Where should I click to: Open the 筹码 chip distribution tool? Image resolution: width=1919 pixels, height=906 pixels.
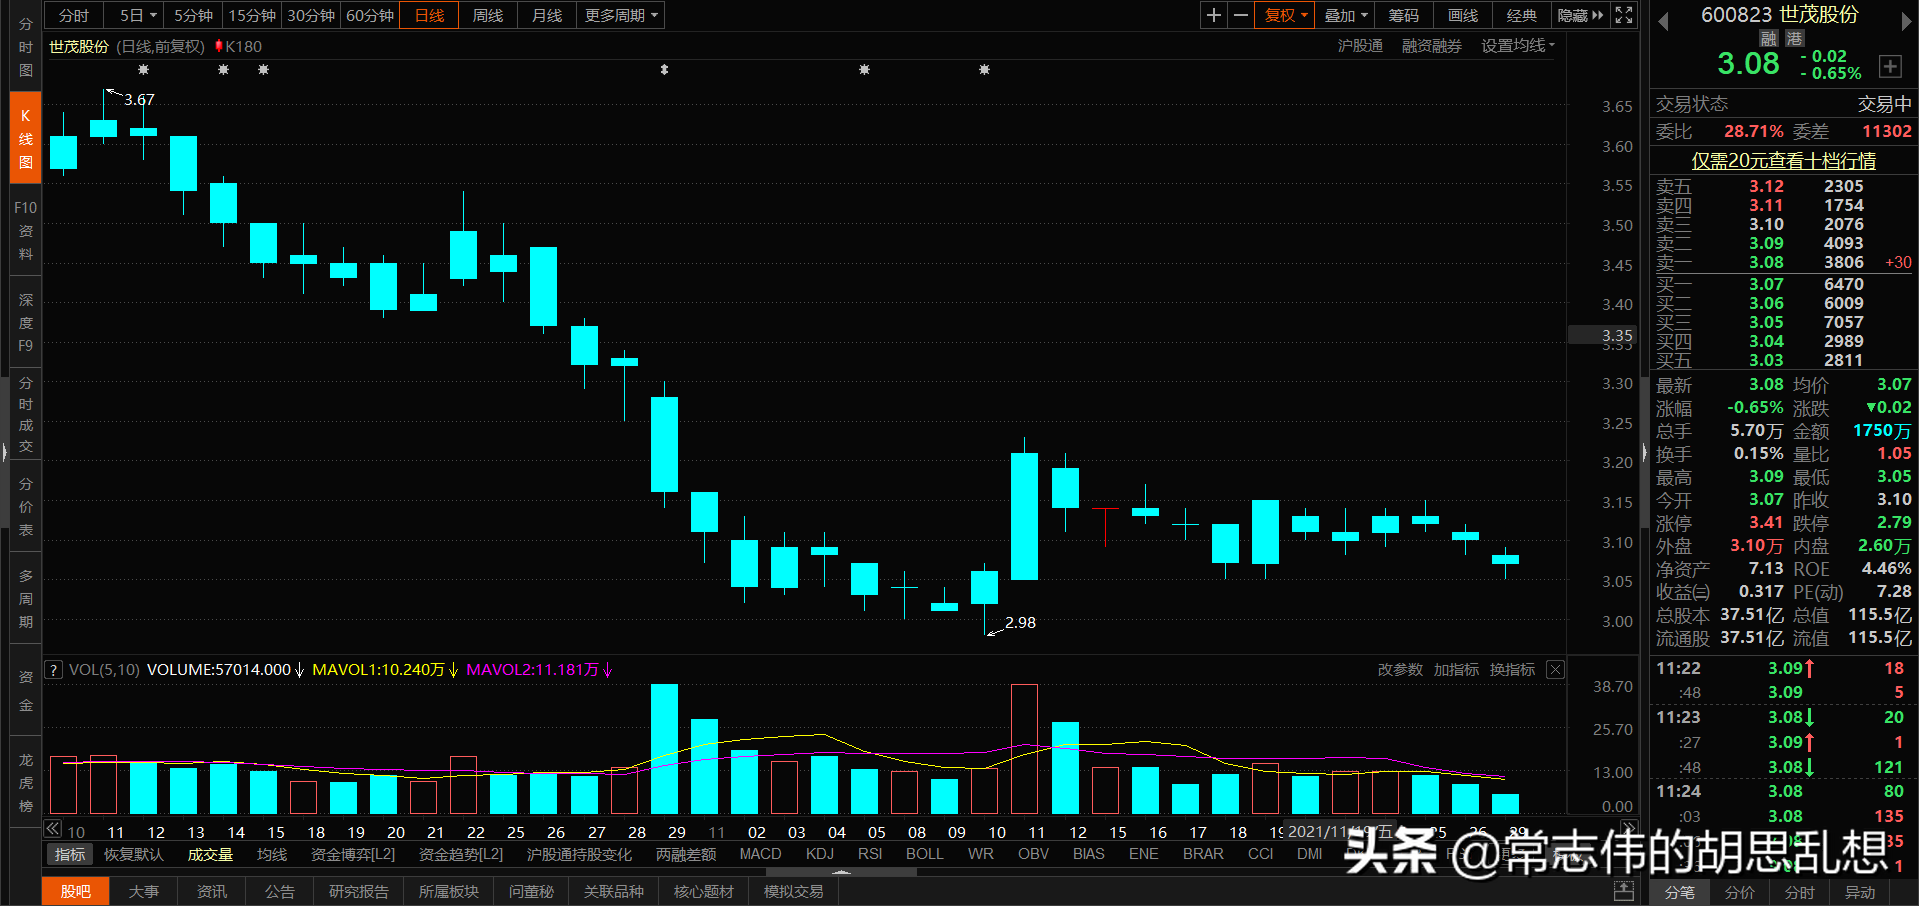(1402, 15)
